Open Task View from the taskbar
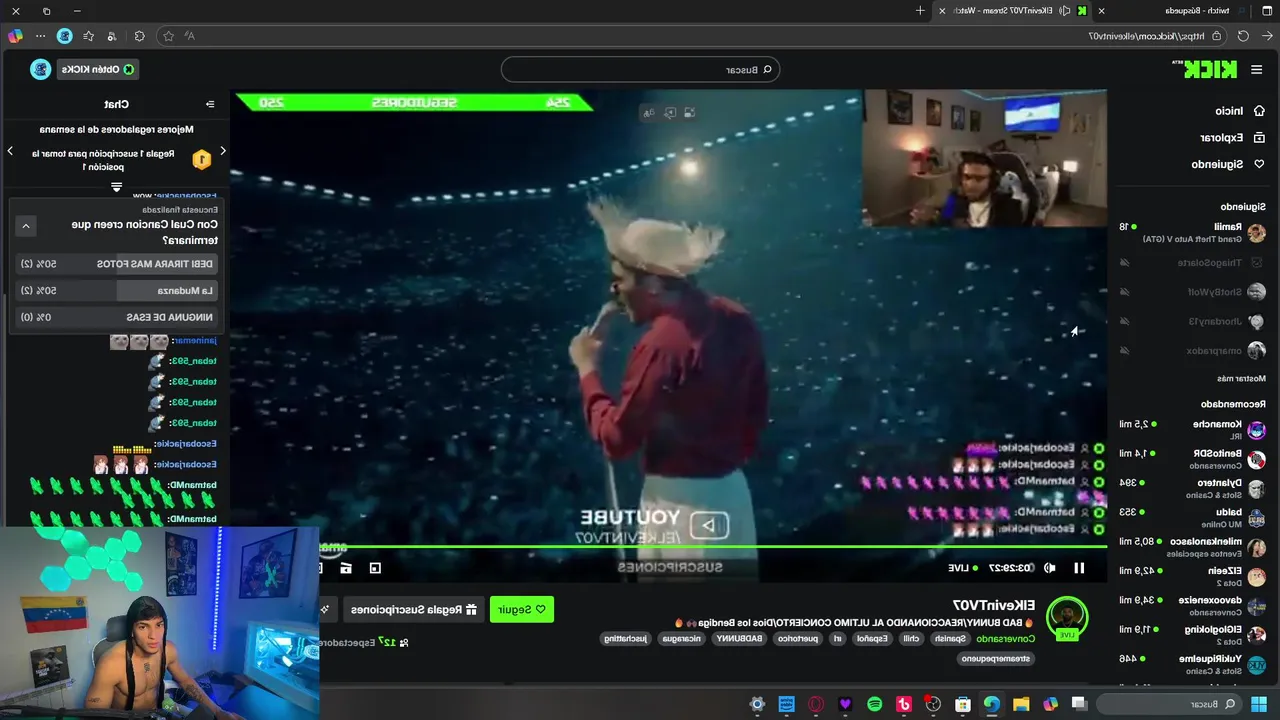 [1079, 704]
